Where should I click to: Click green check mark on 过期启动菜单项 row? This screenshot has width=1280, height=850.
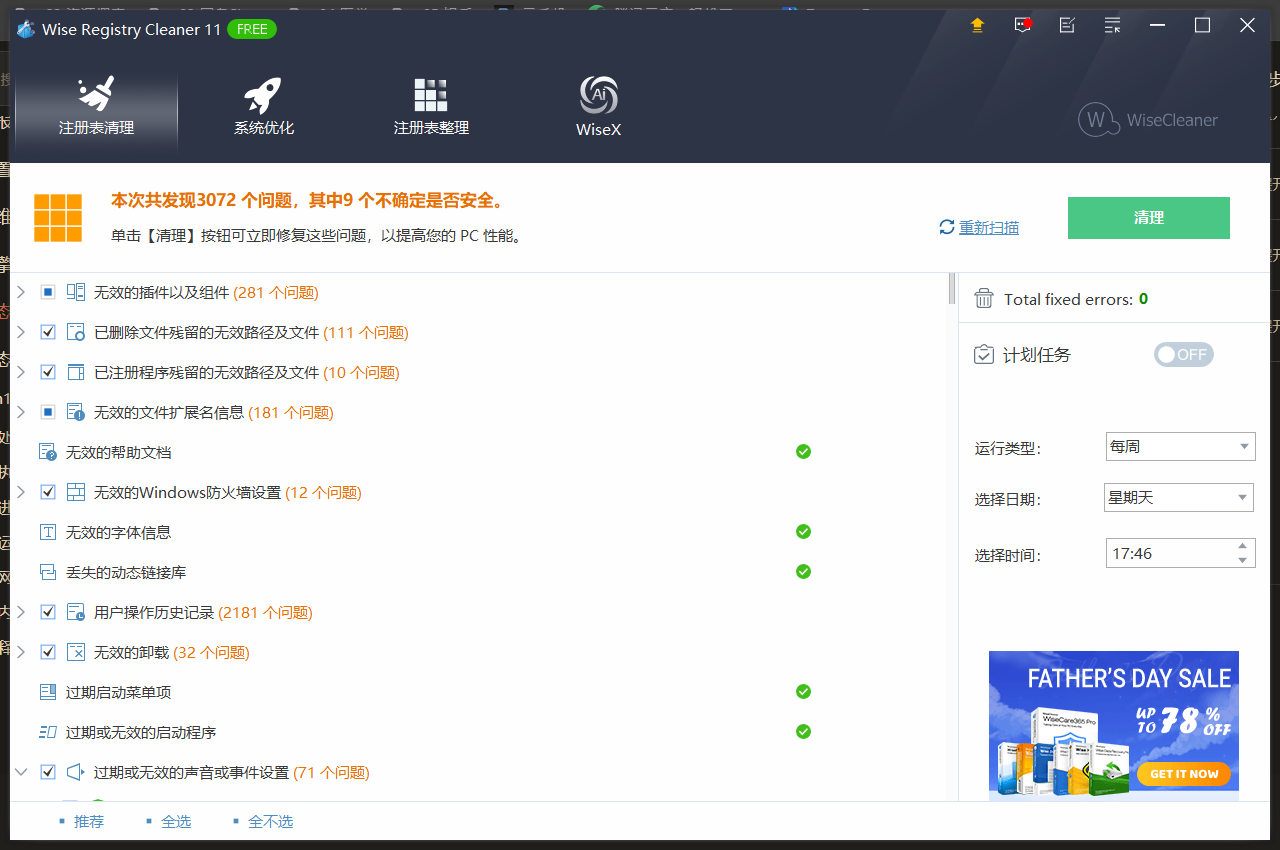[x=803, y=692]
